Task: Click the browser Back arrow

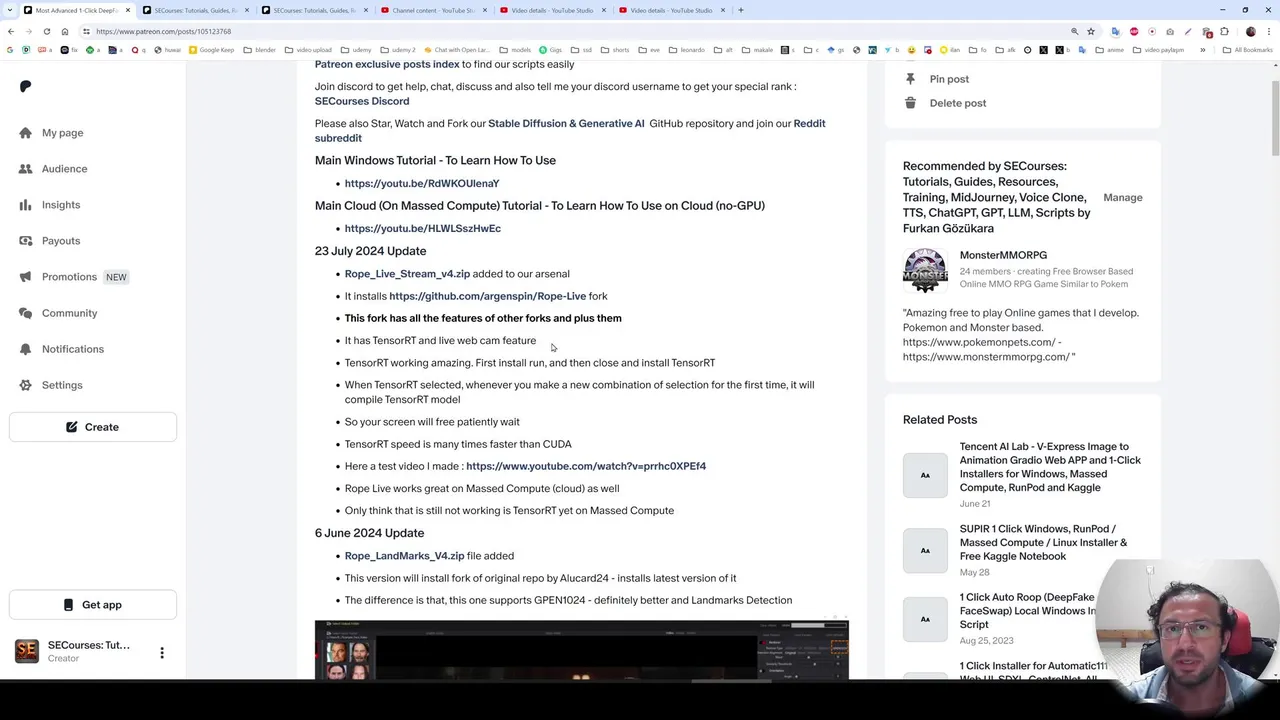Action: (x=11, y=31)
